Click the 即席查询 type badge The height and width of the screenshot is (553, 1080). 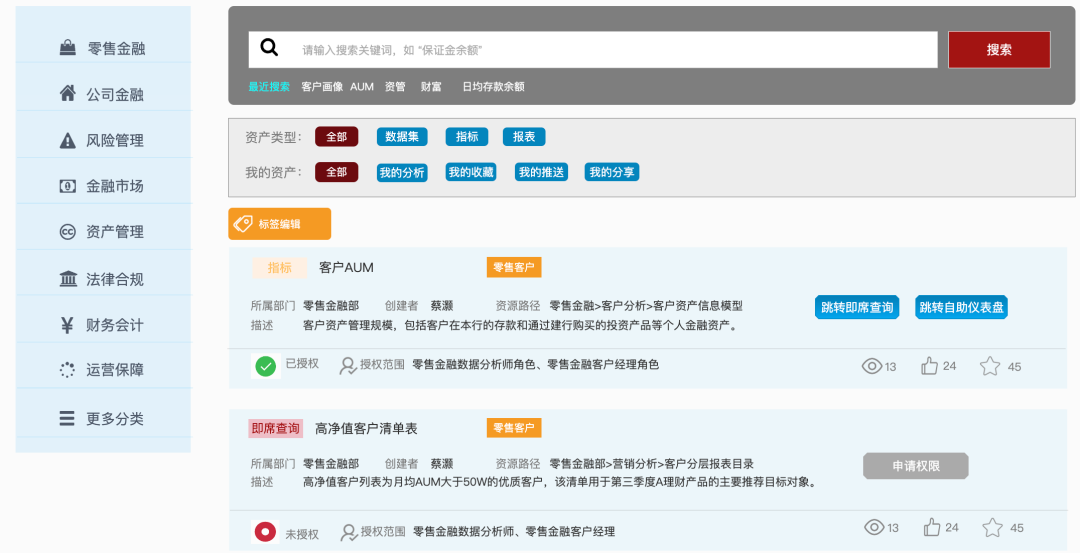click(276, 428)
